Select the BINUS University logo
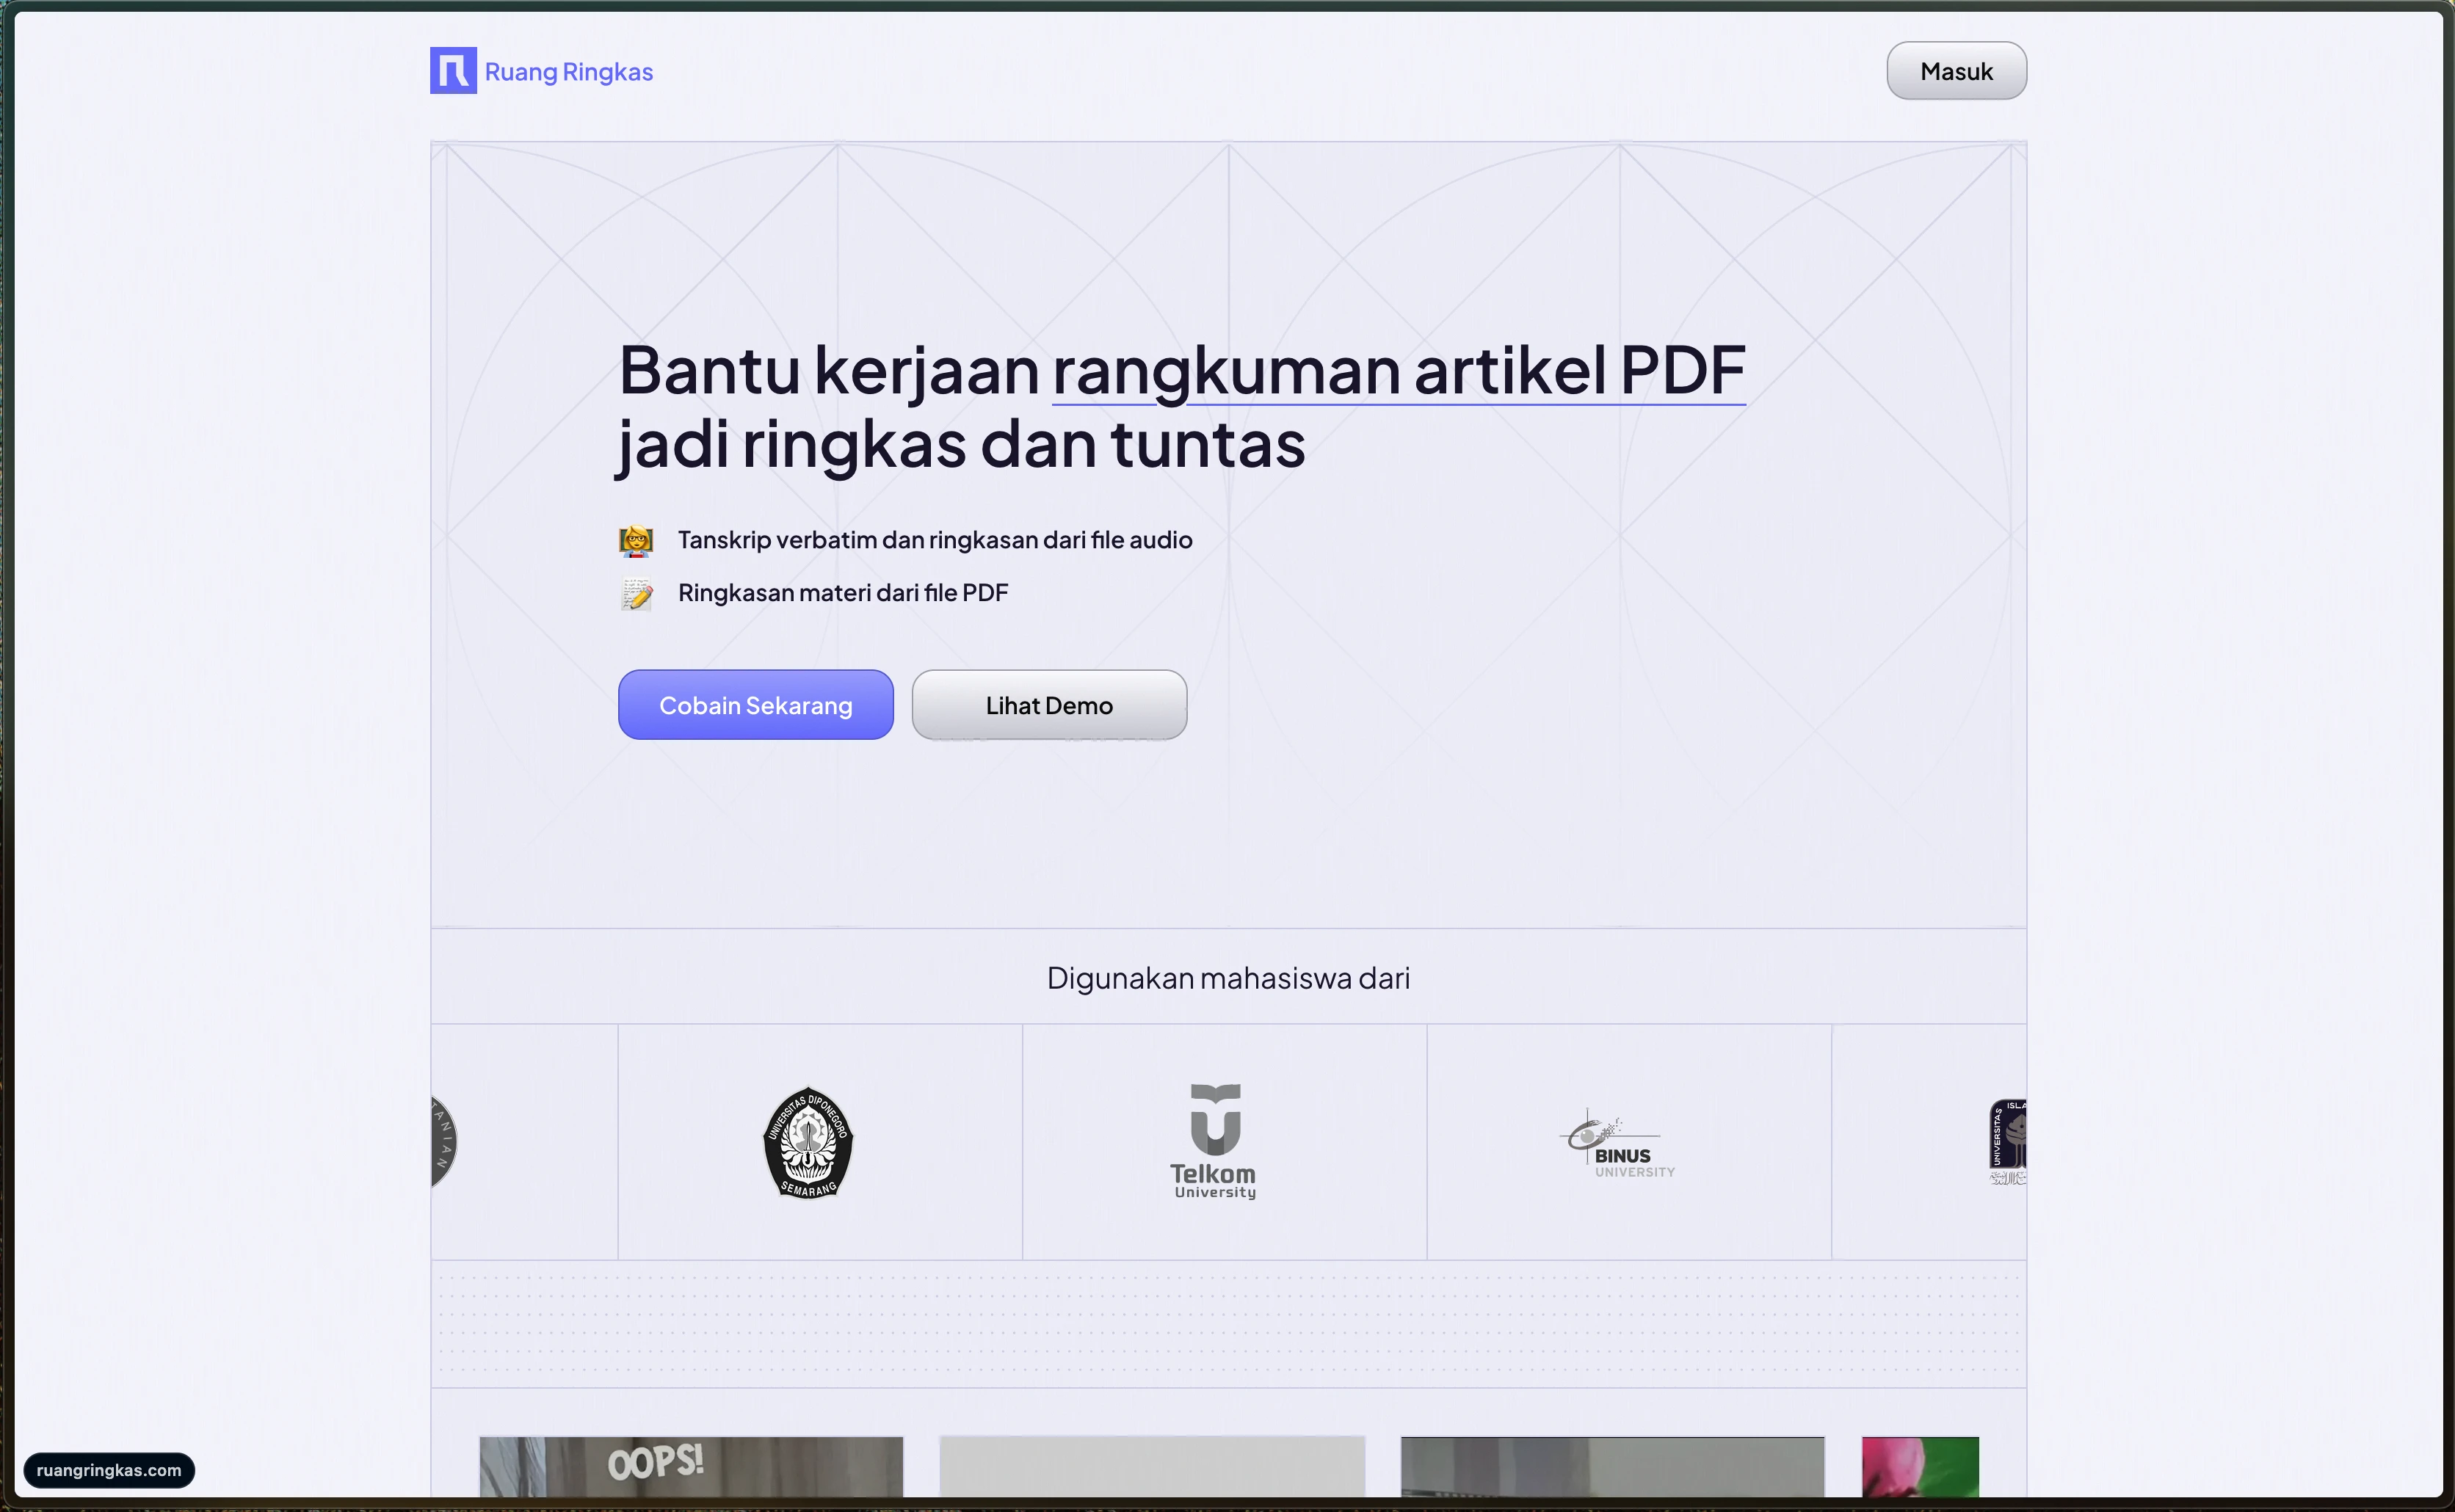Screen dimensions: 2455x1512 (x=1617, y=1145)
